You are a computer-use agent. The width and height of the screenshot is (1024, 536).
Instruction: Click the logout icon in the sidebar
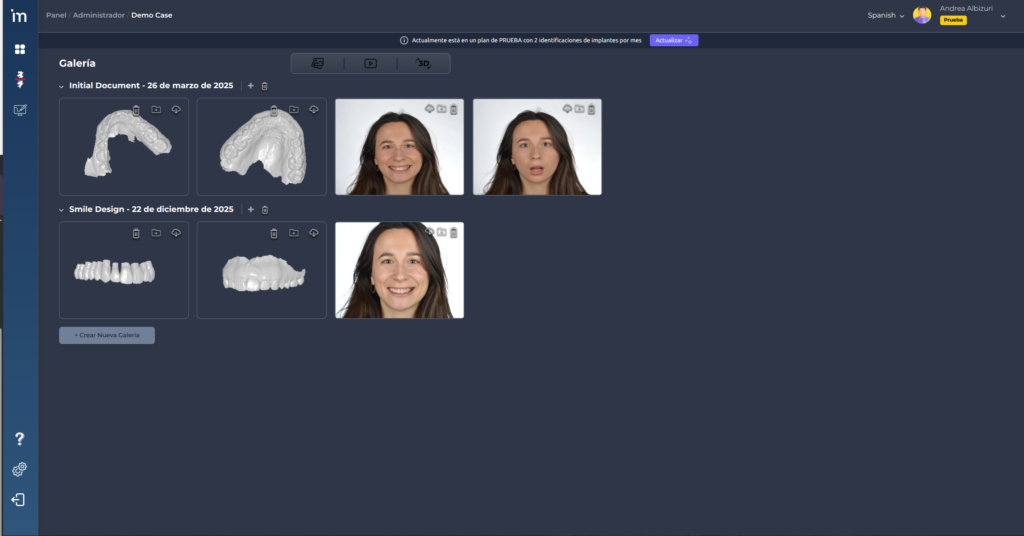pos(19,499)
